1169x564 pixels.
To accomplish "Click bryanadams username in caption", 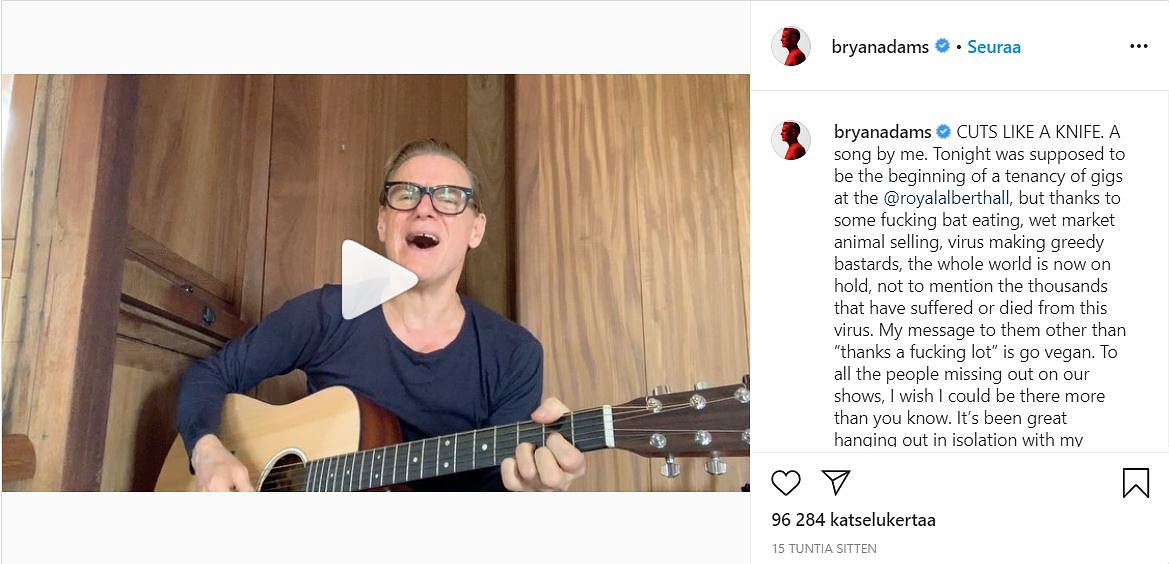I will tap(882, 132).
